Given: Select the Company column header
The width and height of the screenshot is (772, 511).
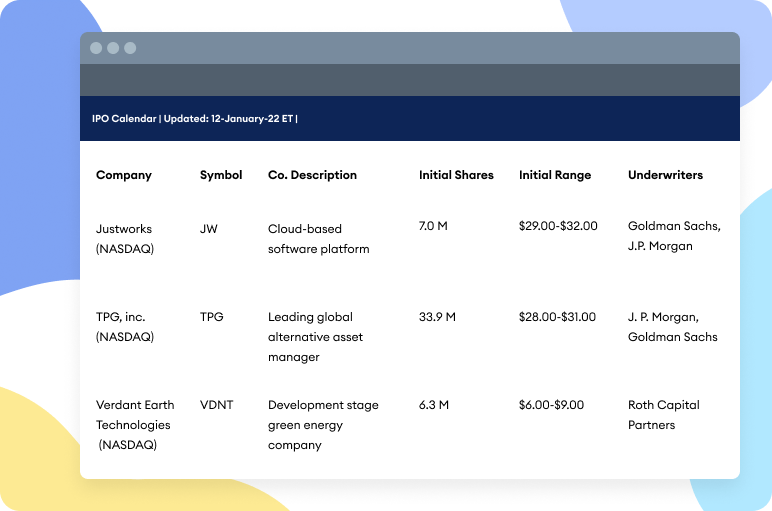Looking at the screenshot, I should click(x=124, y=175).
